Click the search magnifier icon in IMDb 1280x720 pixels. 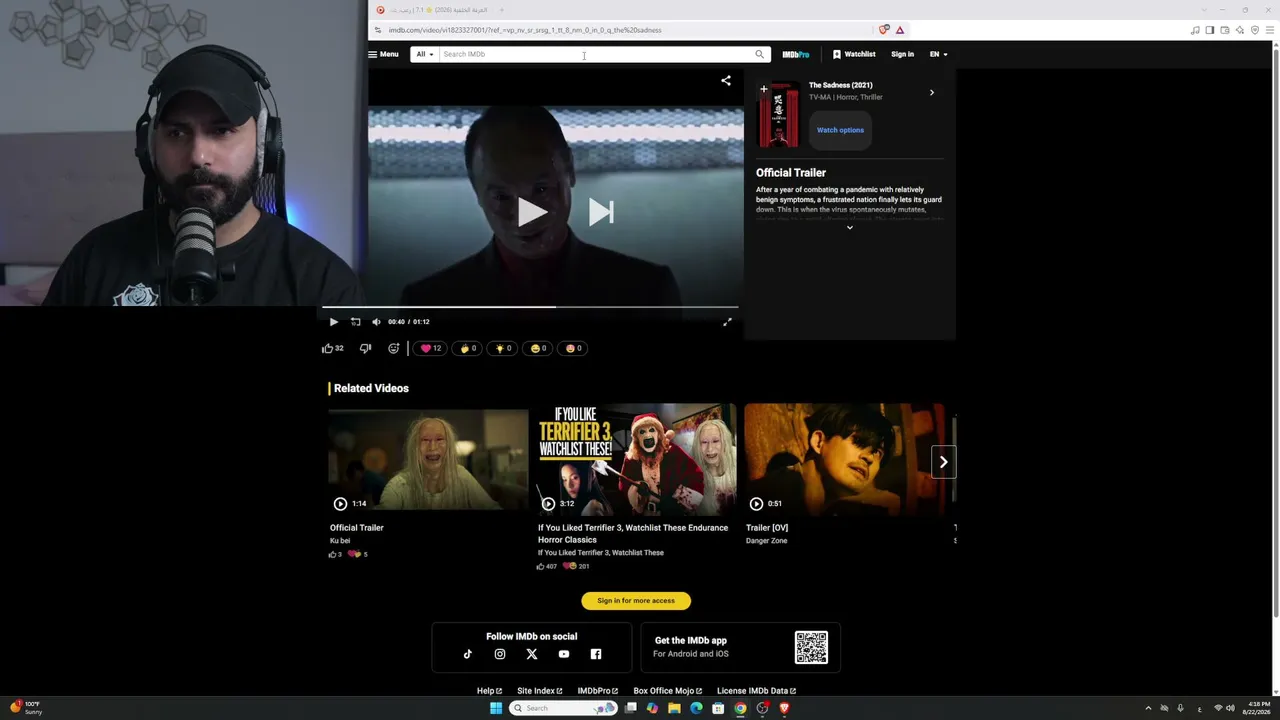coord(760,54)
